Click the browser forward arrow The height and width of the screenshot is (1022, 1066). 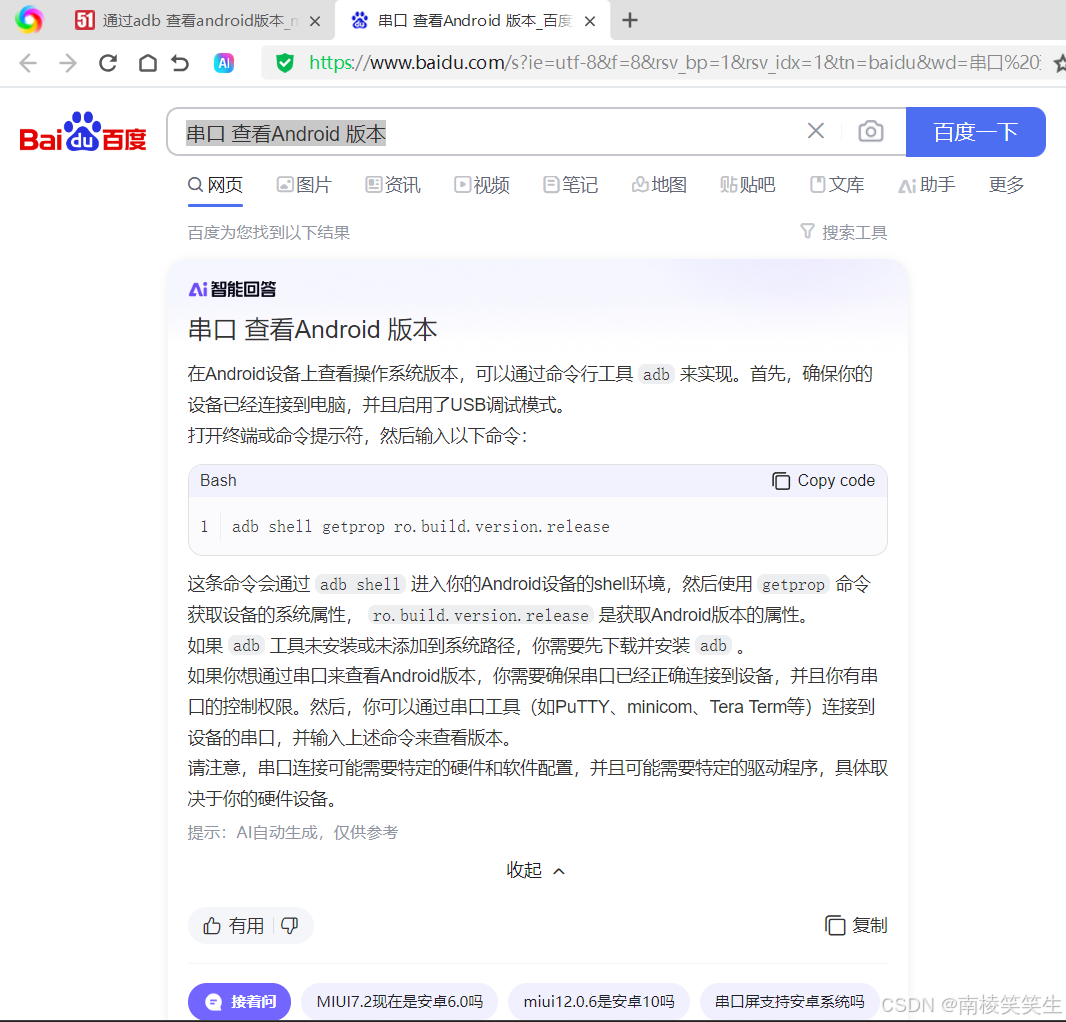coord(68,63)
